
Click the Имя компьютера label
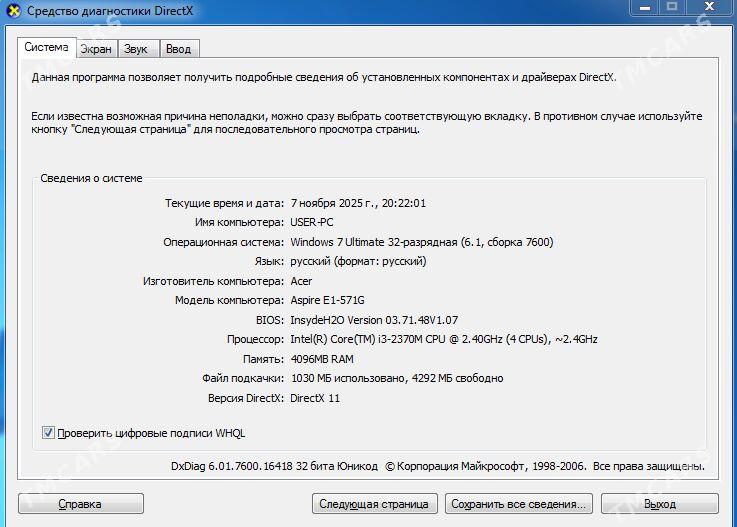[239, 222]
